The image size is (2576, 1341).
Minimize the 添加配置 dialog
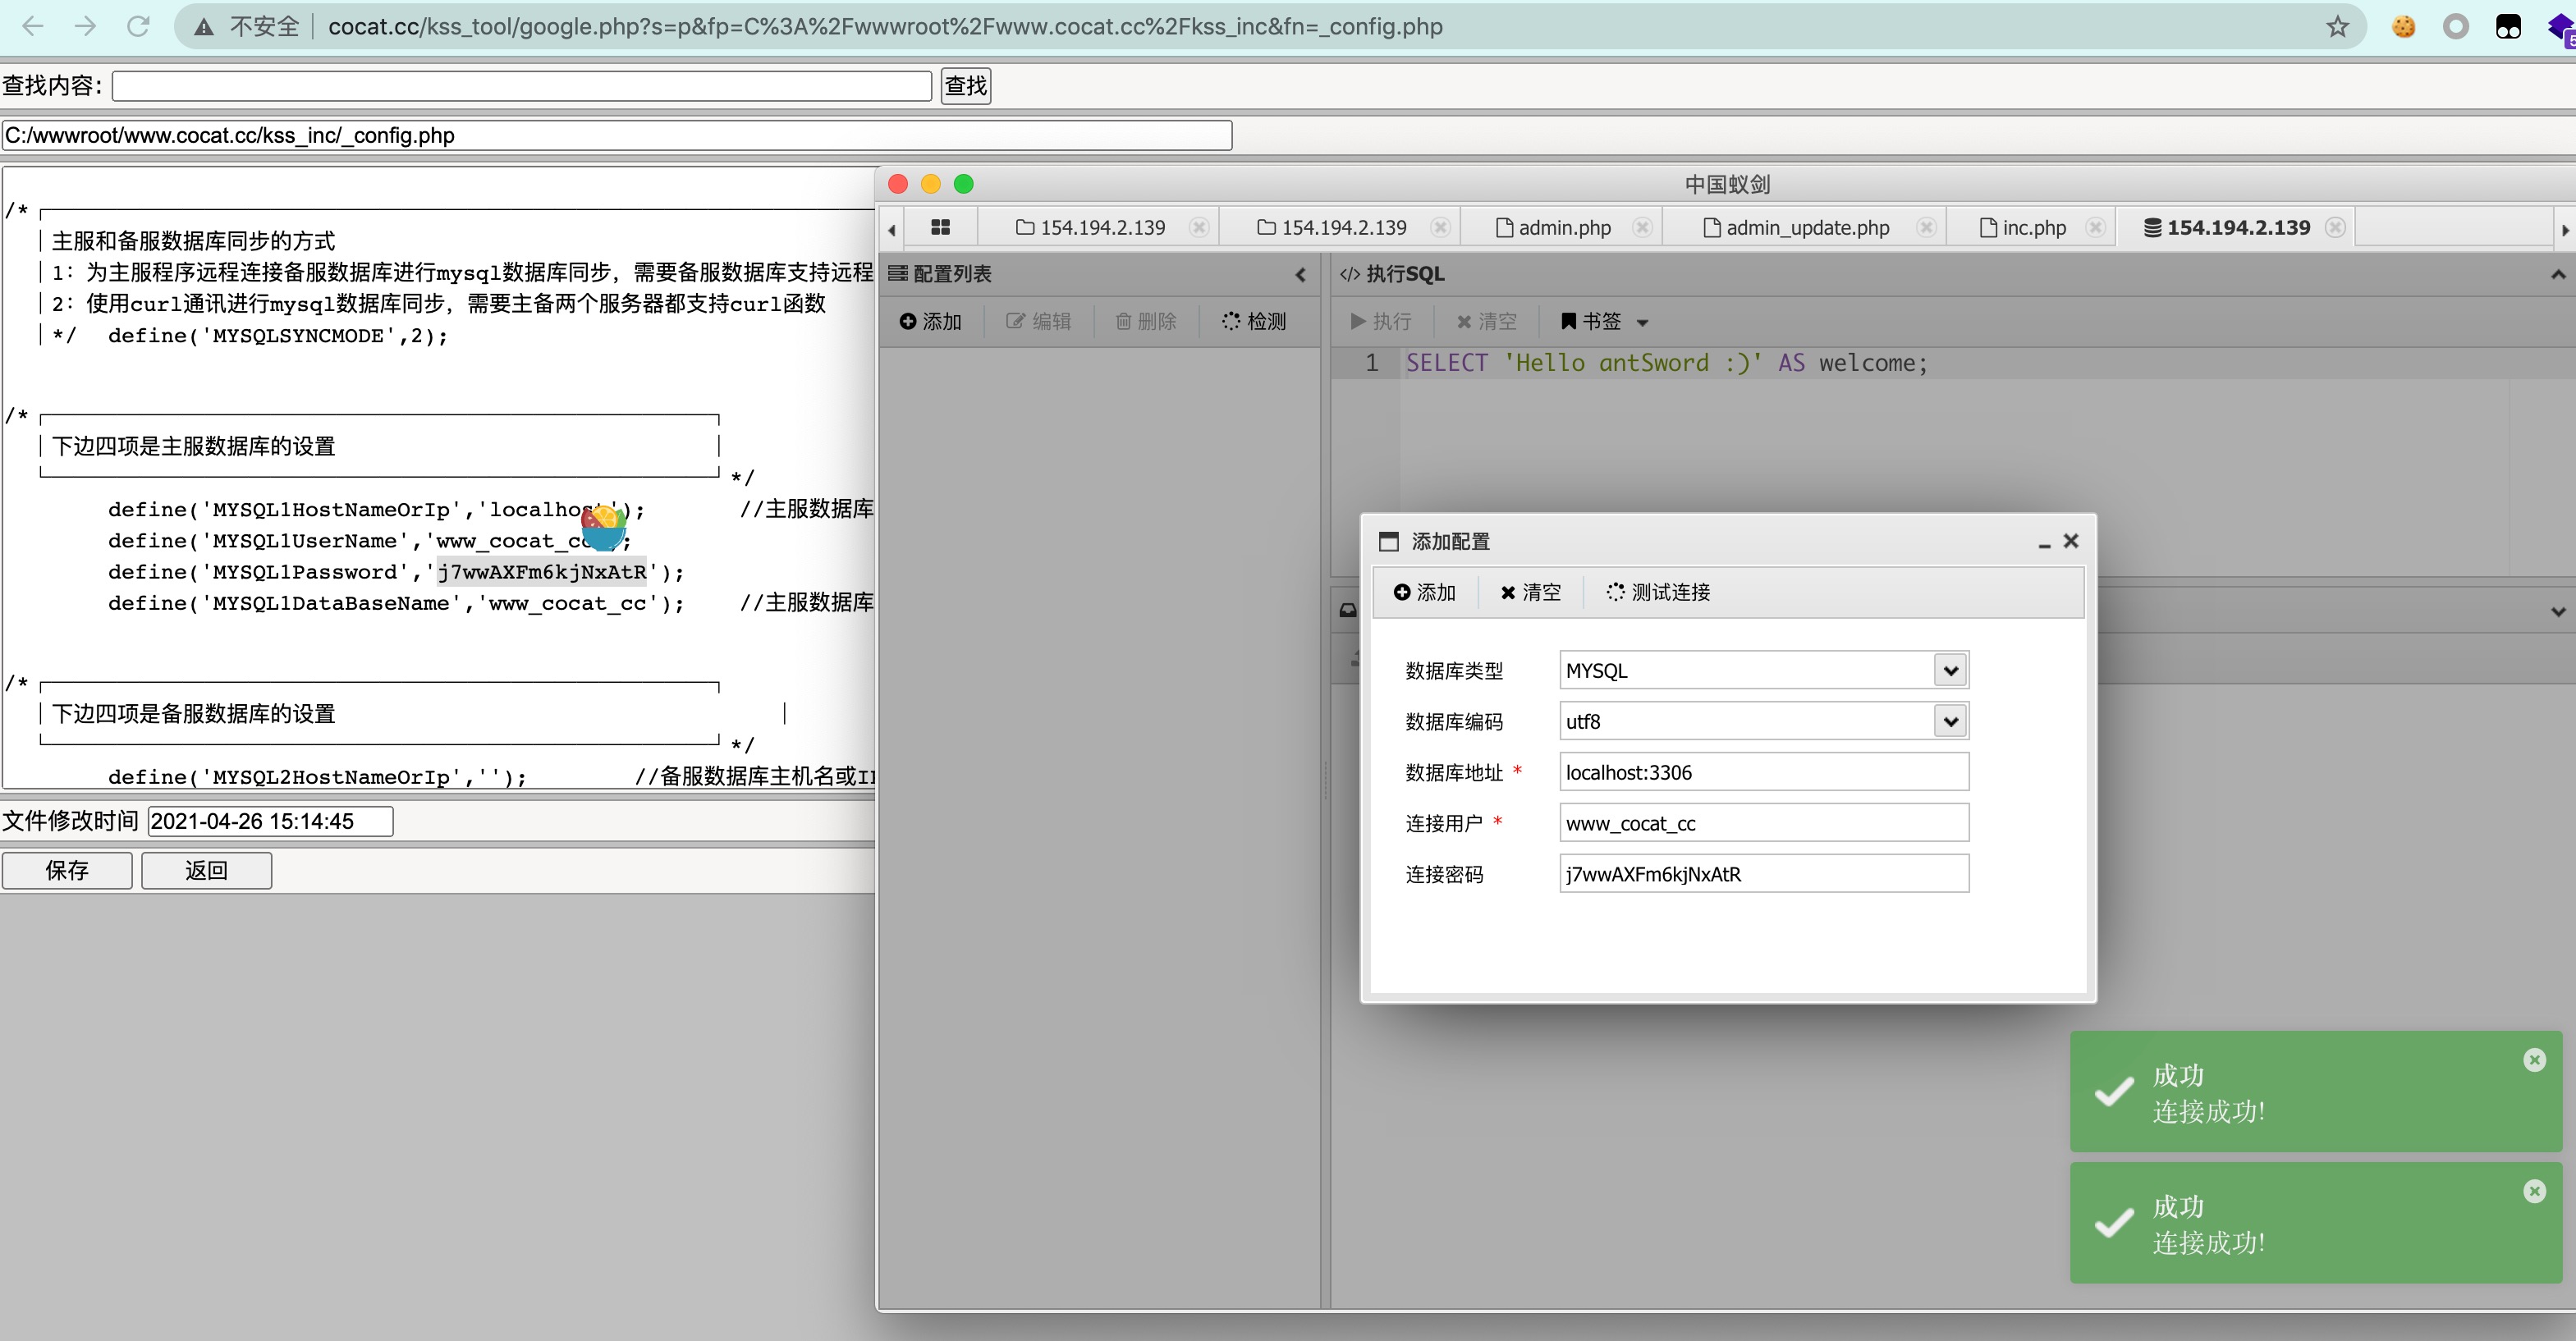[2044, 543]
